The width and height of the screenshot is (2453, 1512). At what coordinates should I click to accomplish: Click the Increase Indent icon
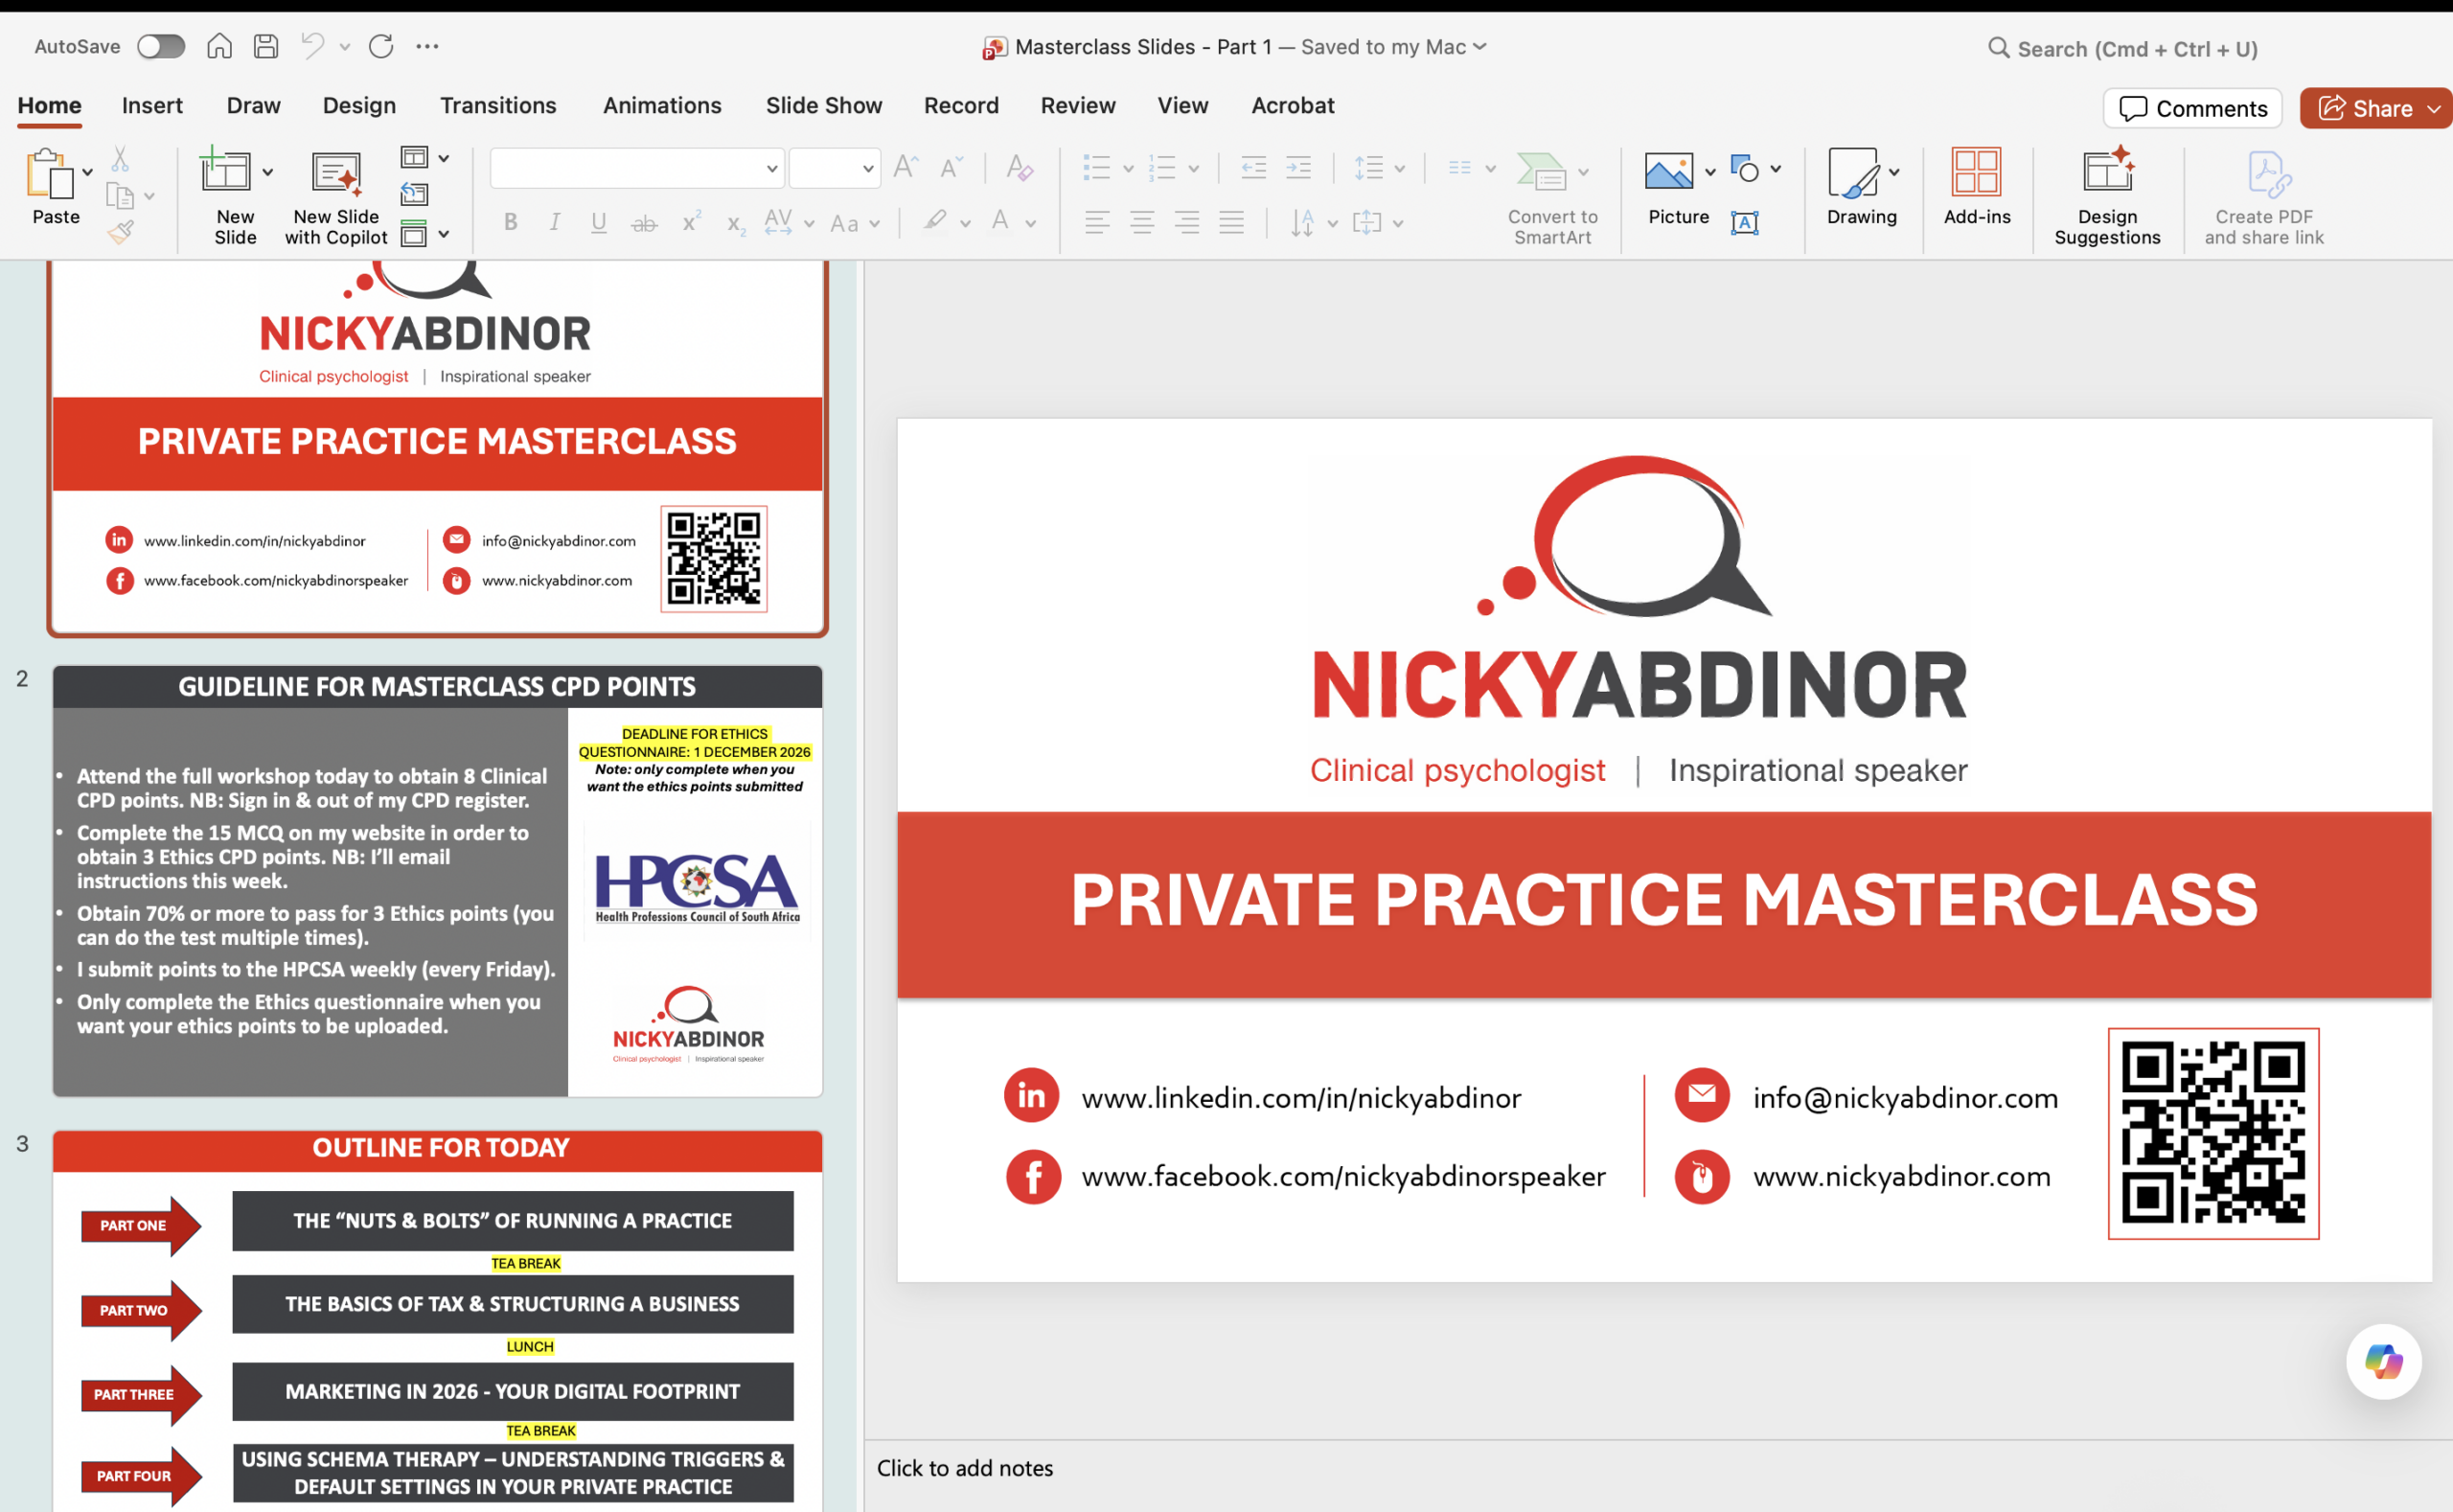[x=1298, y=167]
